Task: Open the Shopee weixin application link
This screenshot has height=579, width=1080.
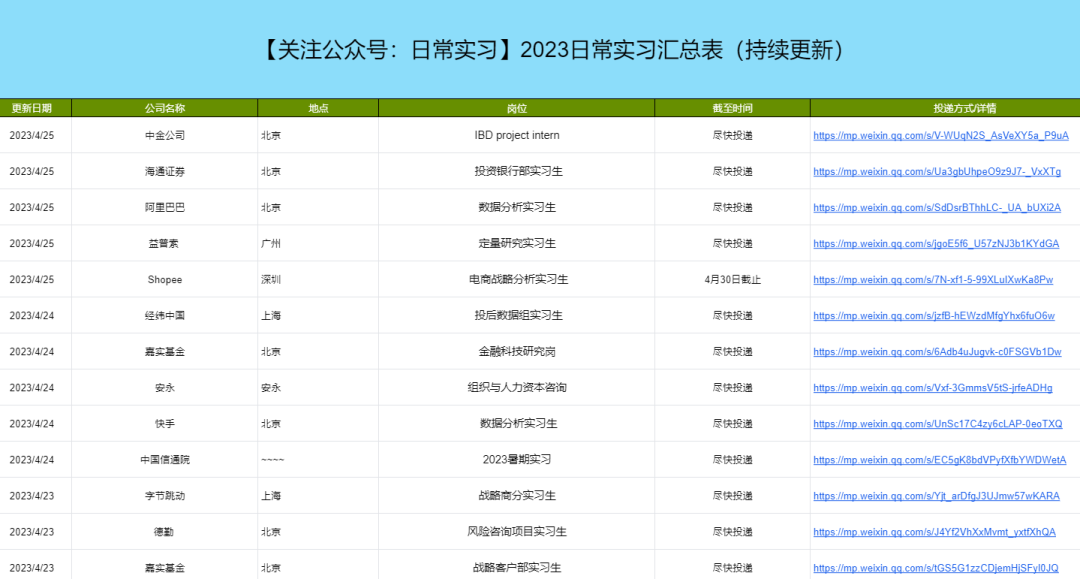Action: tap(933, 280)
